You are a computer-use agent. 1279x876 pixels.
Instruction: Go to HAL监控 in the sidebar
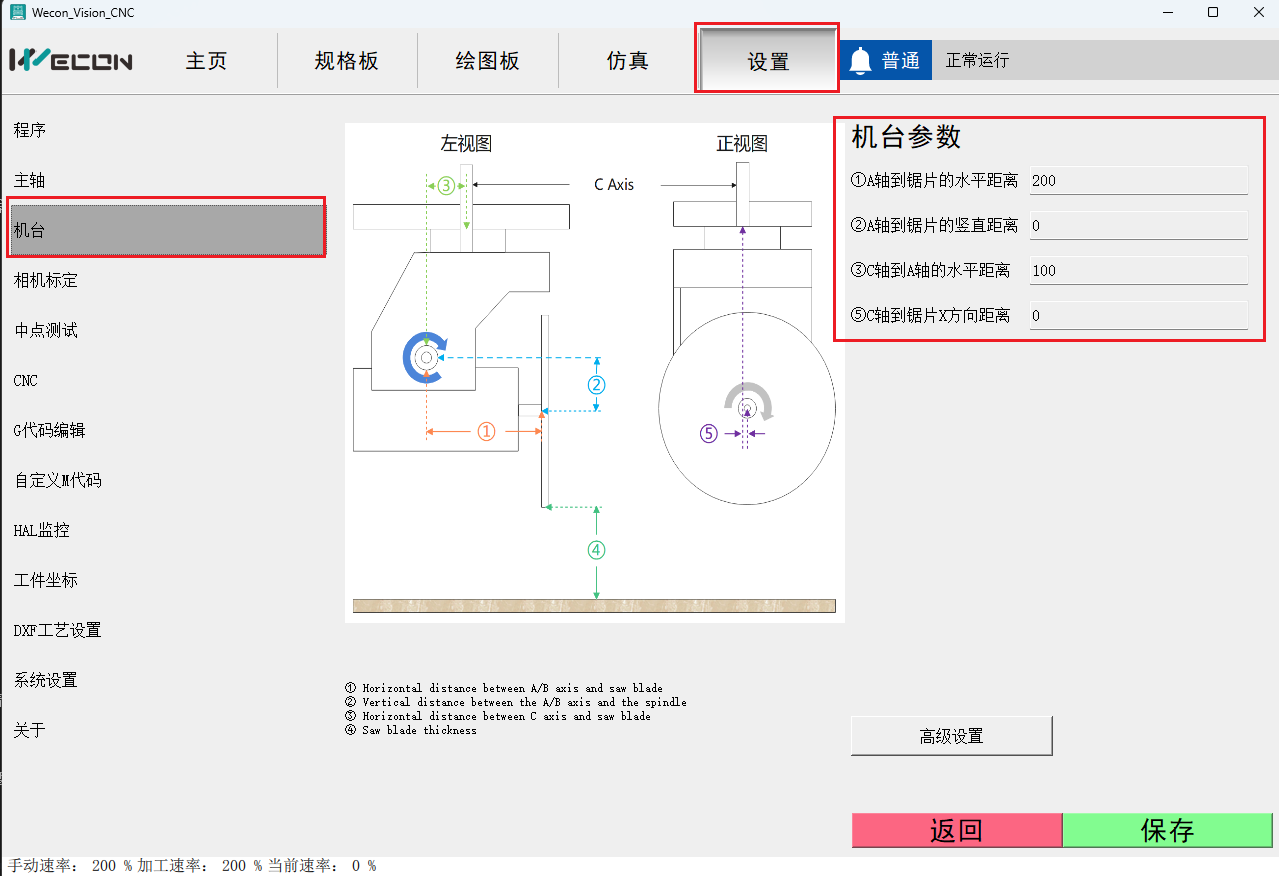[x=42, y=530]
